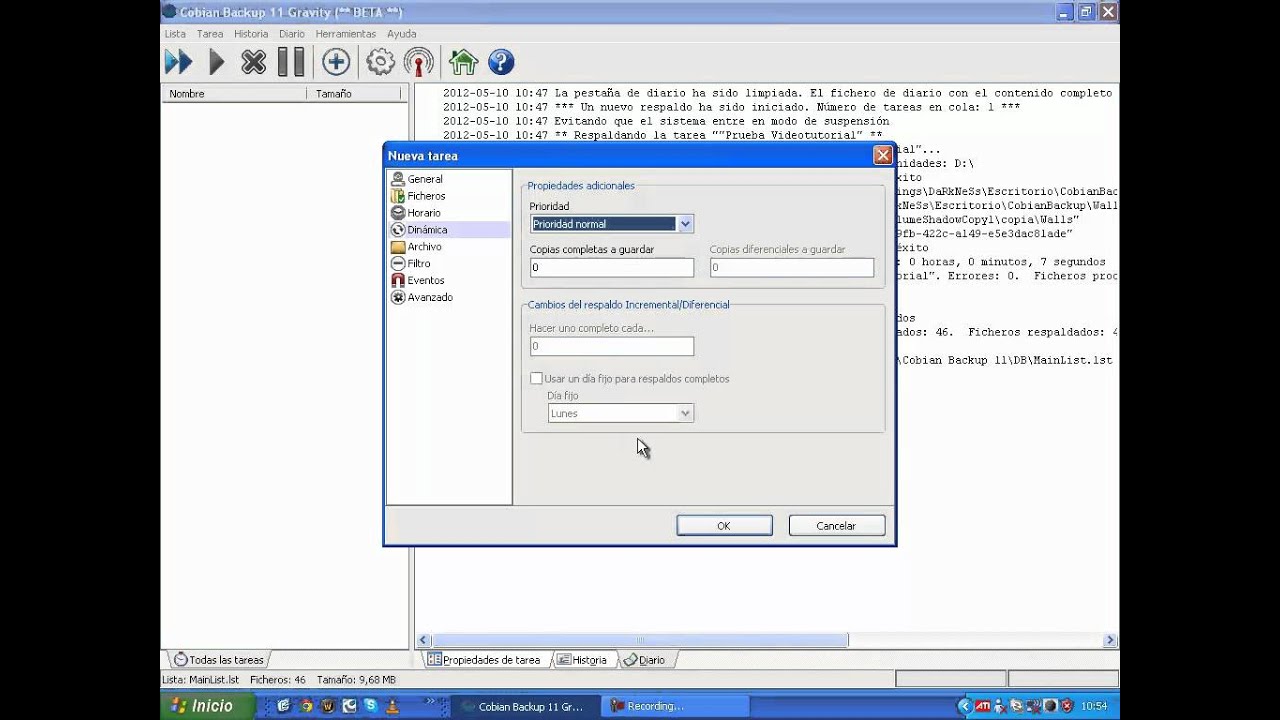The width and height of the screenshot is (1280, 720).
Task: Click Hacer uno completo cada field
Action: point(612,346)
